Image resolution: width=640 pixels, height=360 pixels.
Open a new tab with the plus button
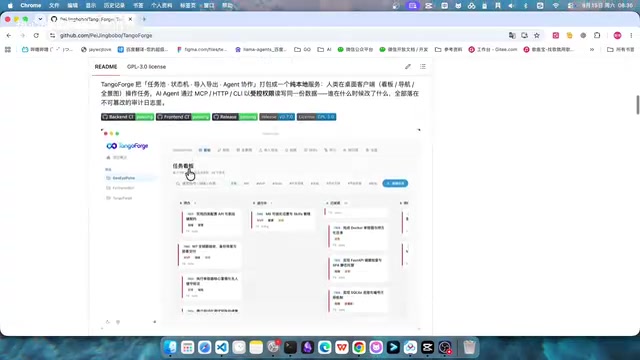click(x=144, y=19)
